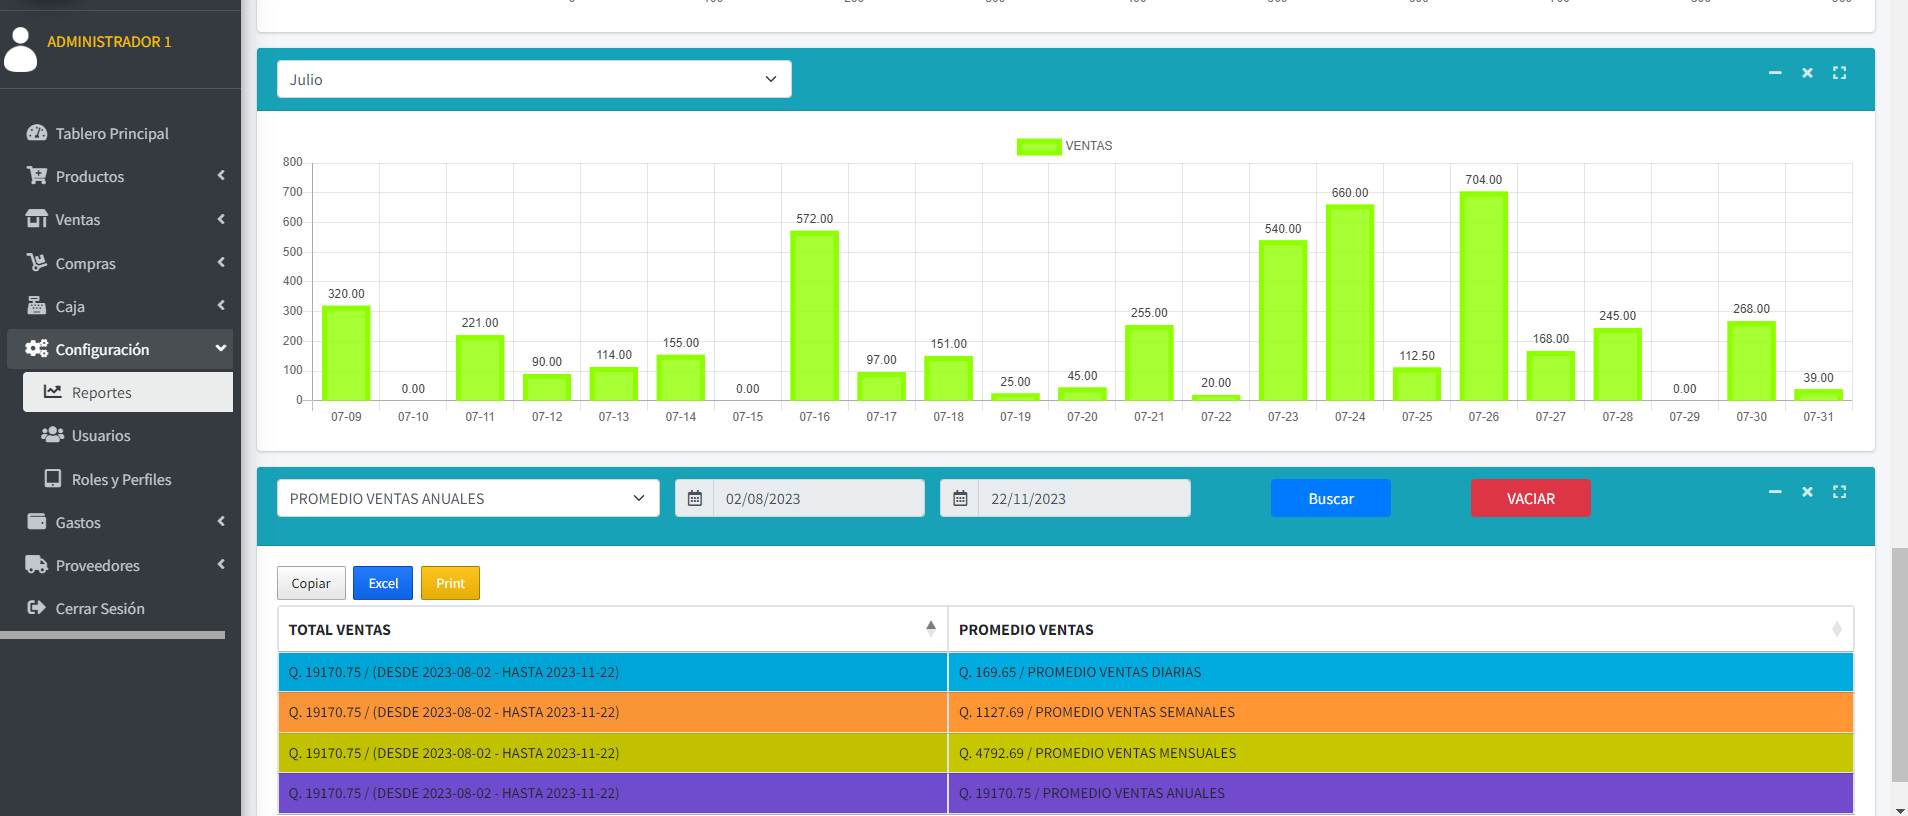Toggle VENTAS legend series in chart
1908x816 pixels.
point(1065,146)
